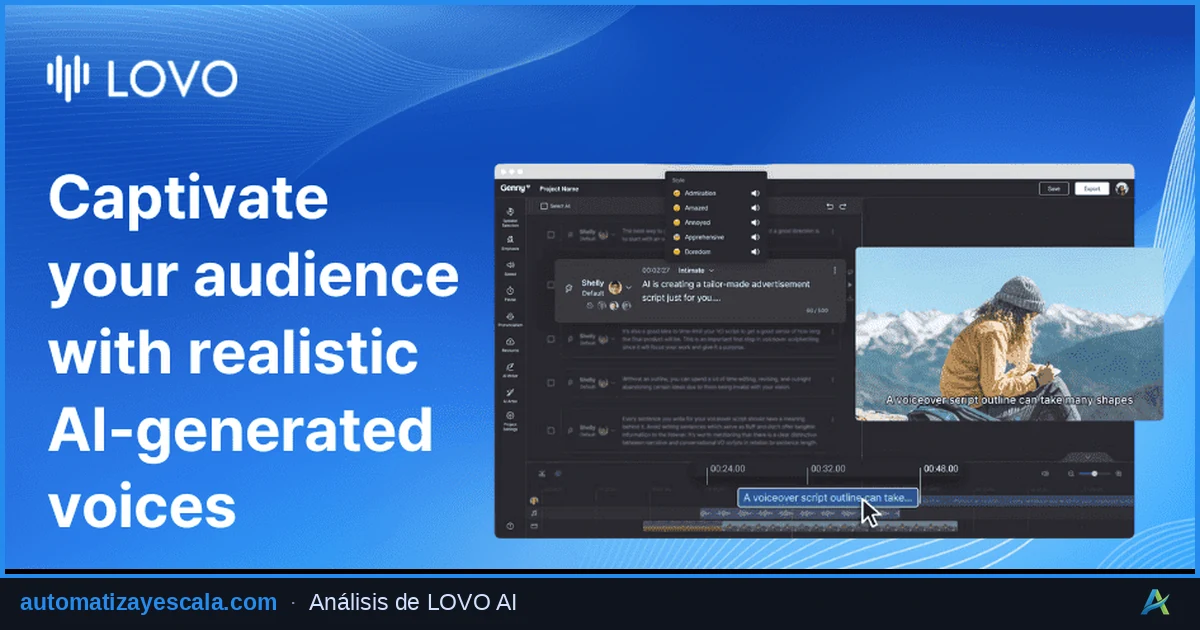Preview the Admiration style speaker icon
The width and height of the screenshot is (1200, 630).
[755, 193]
